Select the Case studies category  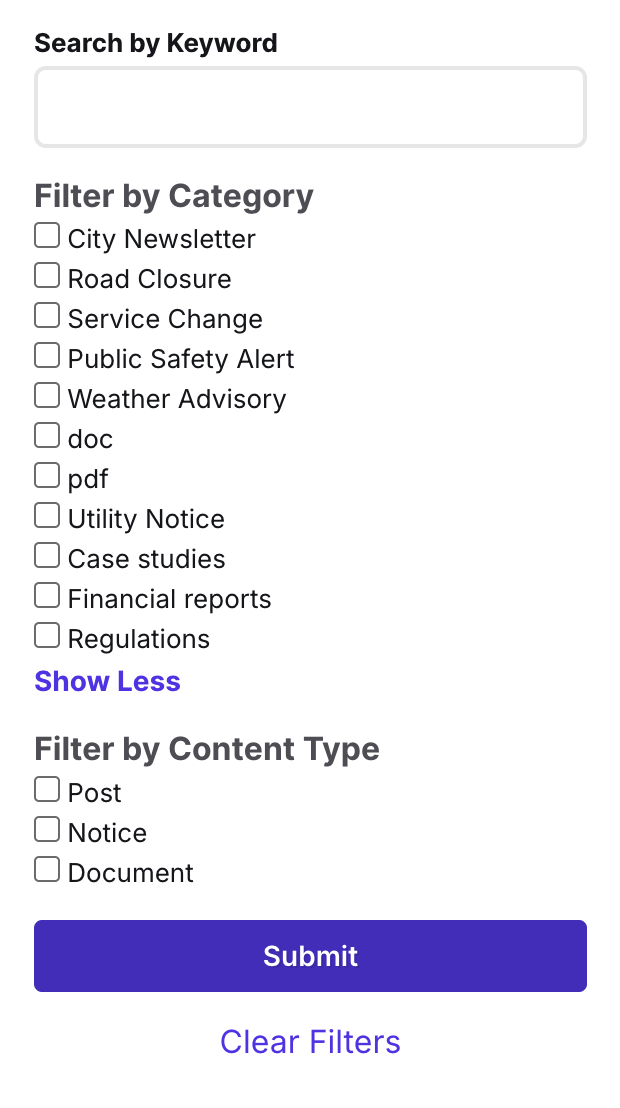click(47, 555)
